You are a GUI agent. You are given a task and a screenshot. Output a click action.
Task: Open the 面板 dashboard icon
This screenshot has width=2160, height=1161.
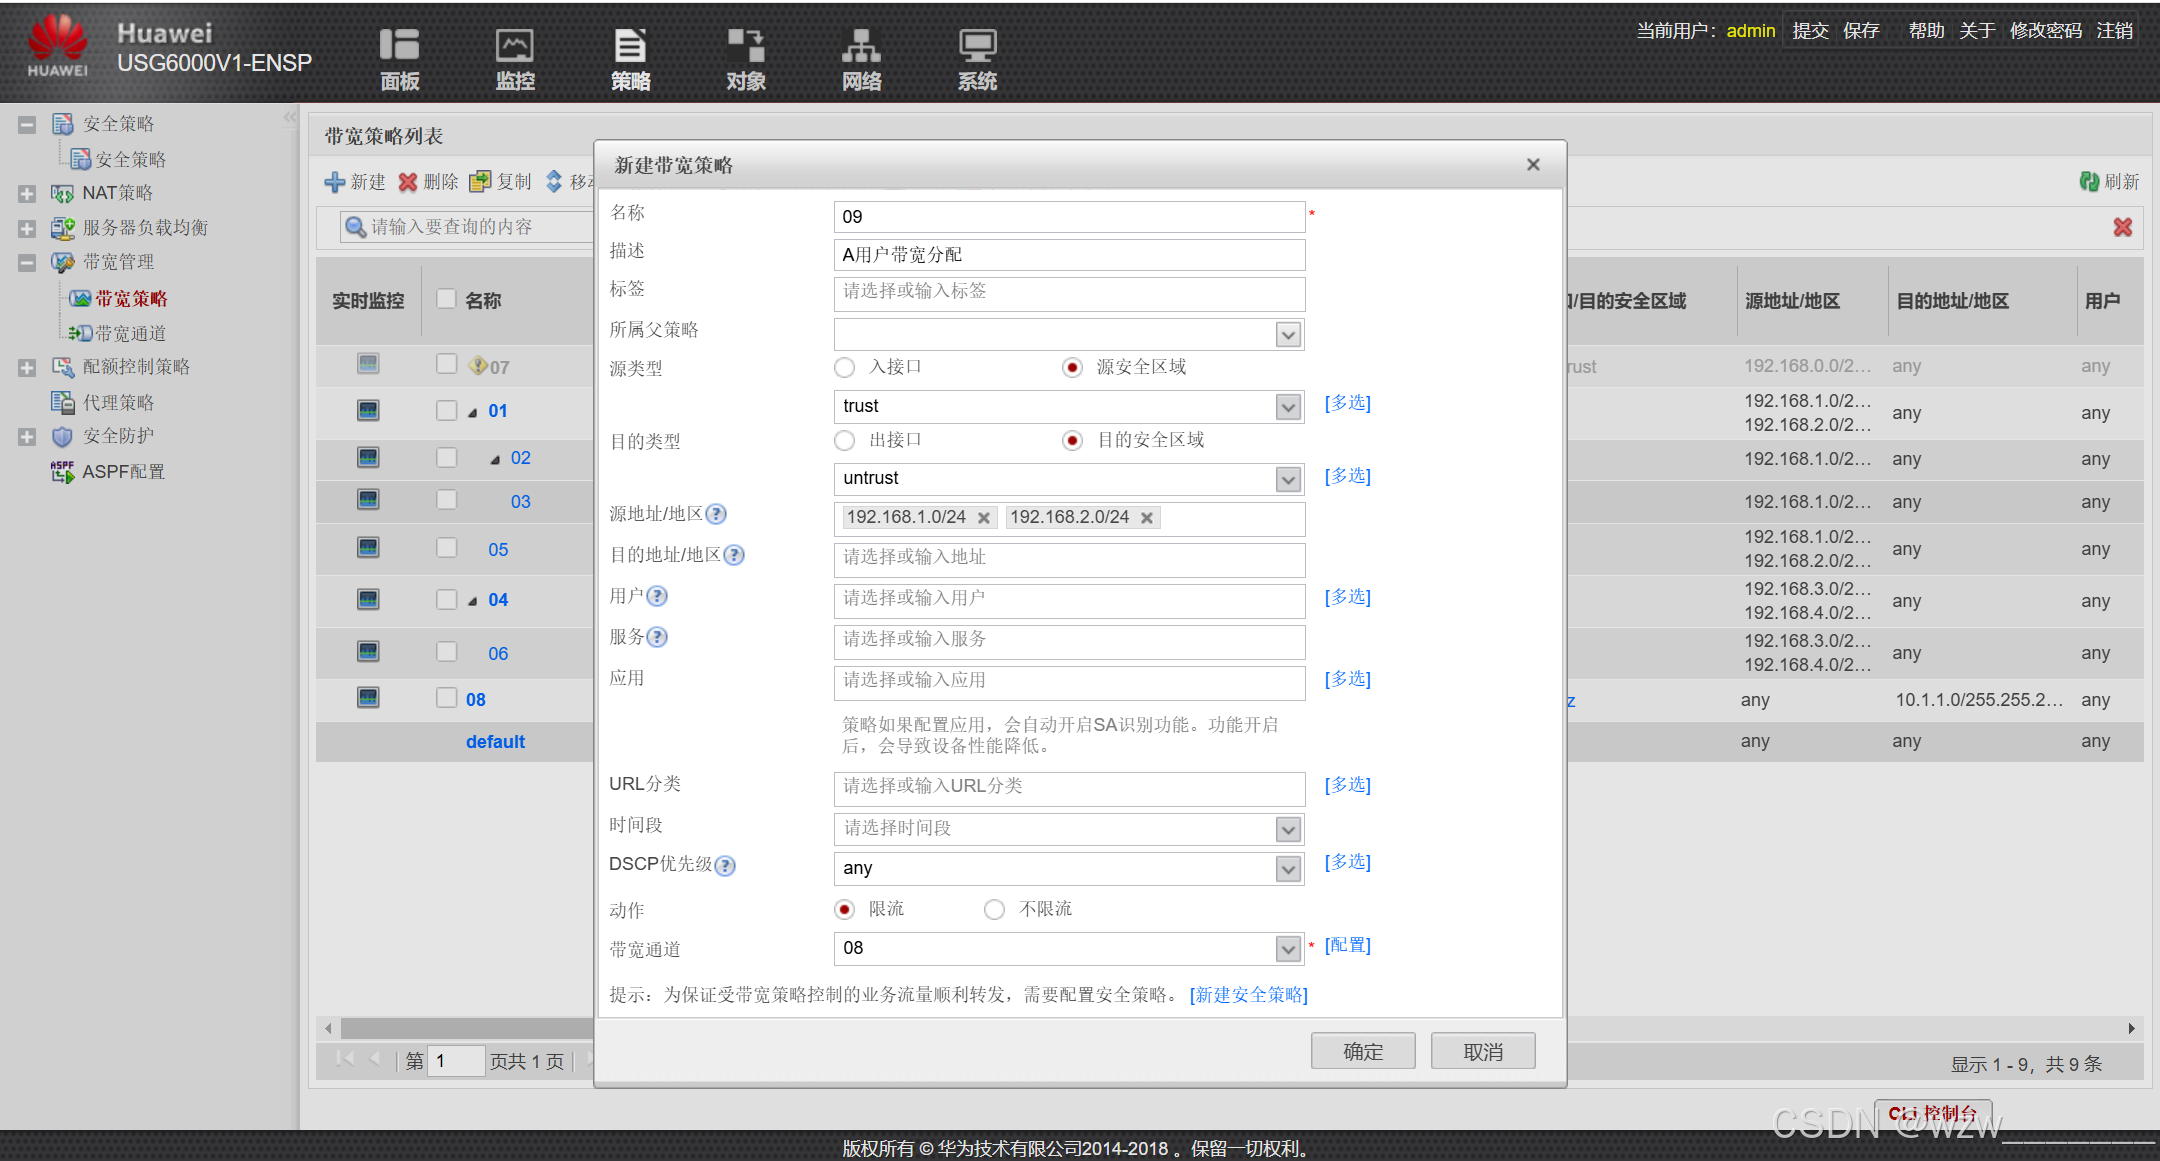(399, 46)
